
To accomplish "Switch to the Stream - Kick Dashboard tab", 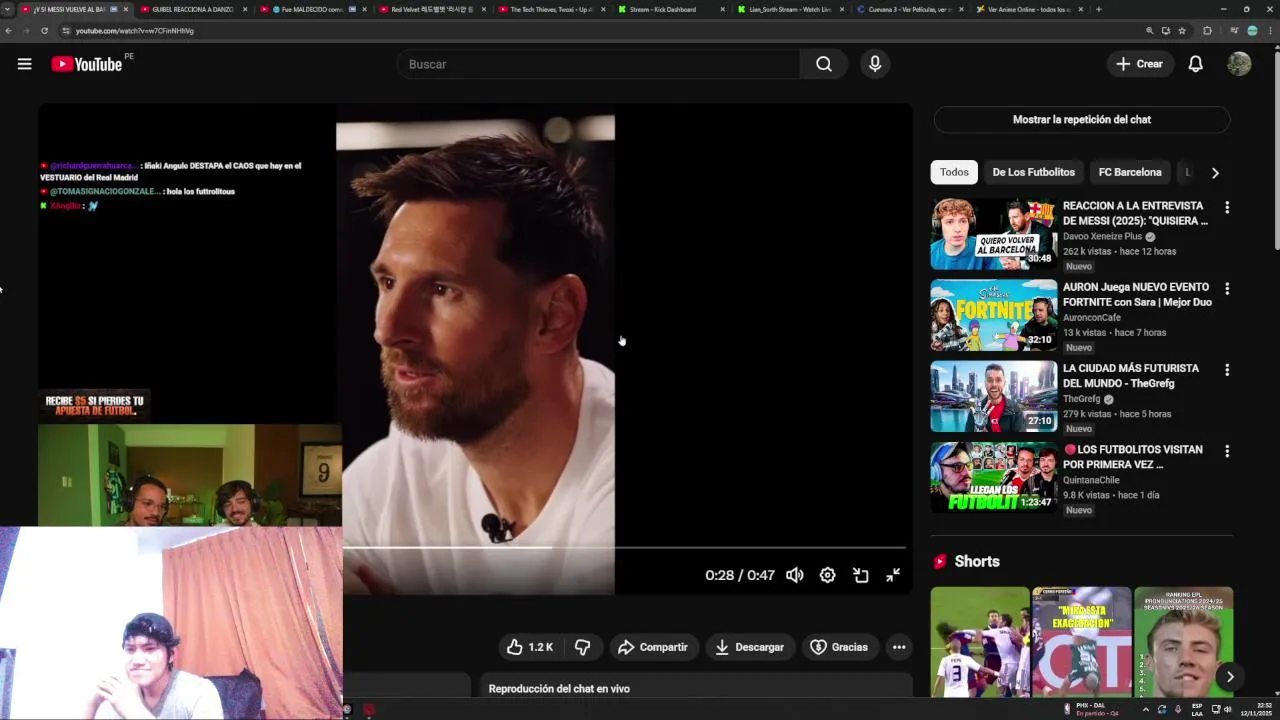I will pos(669,9).
